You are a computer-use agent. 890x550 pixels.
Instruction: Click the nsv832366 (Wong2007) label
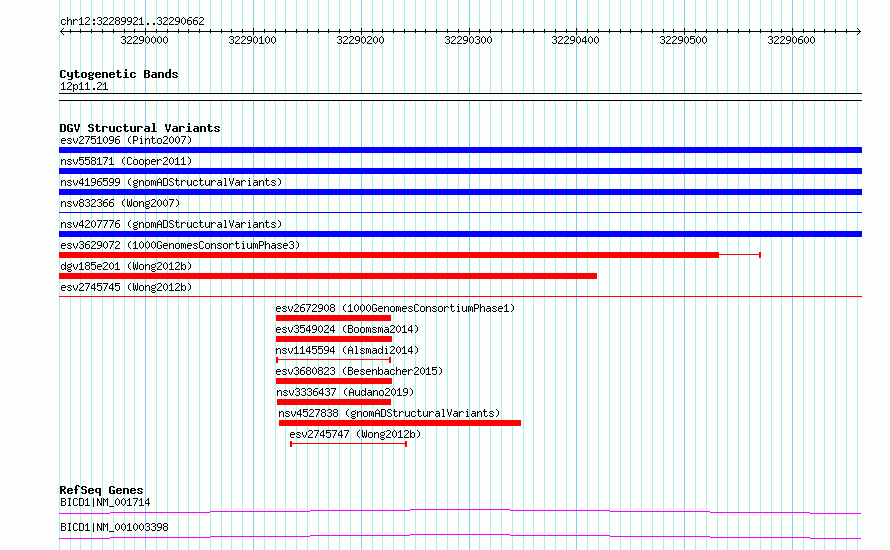pyautogui.click(x=120, y=203)
